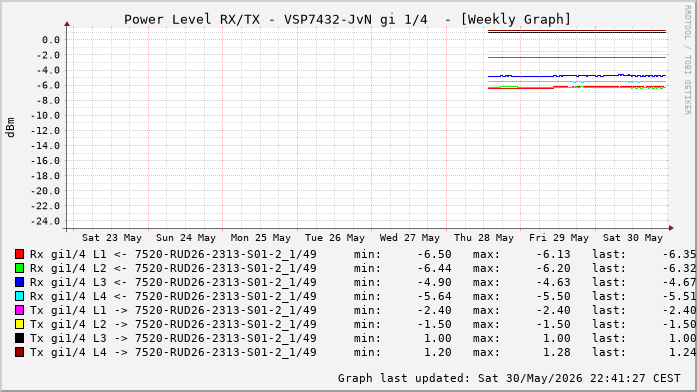Click the blue Rx L3 legend swatch
The height and width of the screenshot is (392, 697).
coord(19,282)
